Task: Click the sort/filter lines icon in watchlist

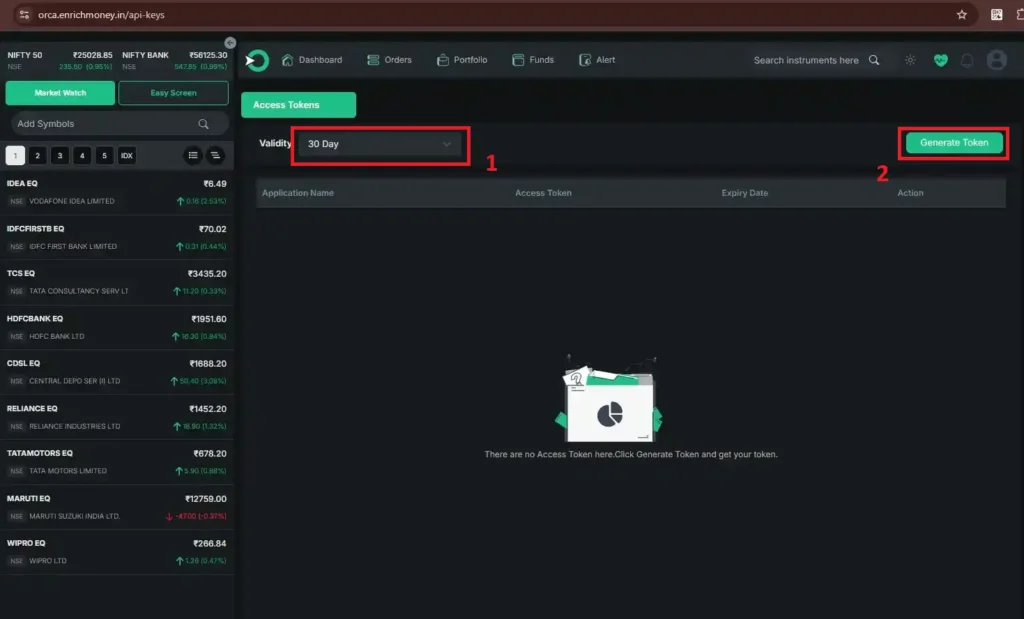Action: (x=215, y=155)
